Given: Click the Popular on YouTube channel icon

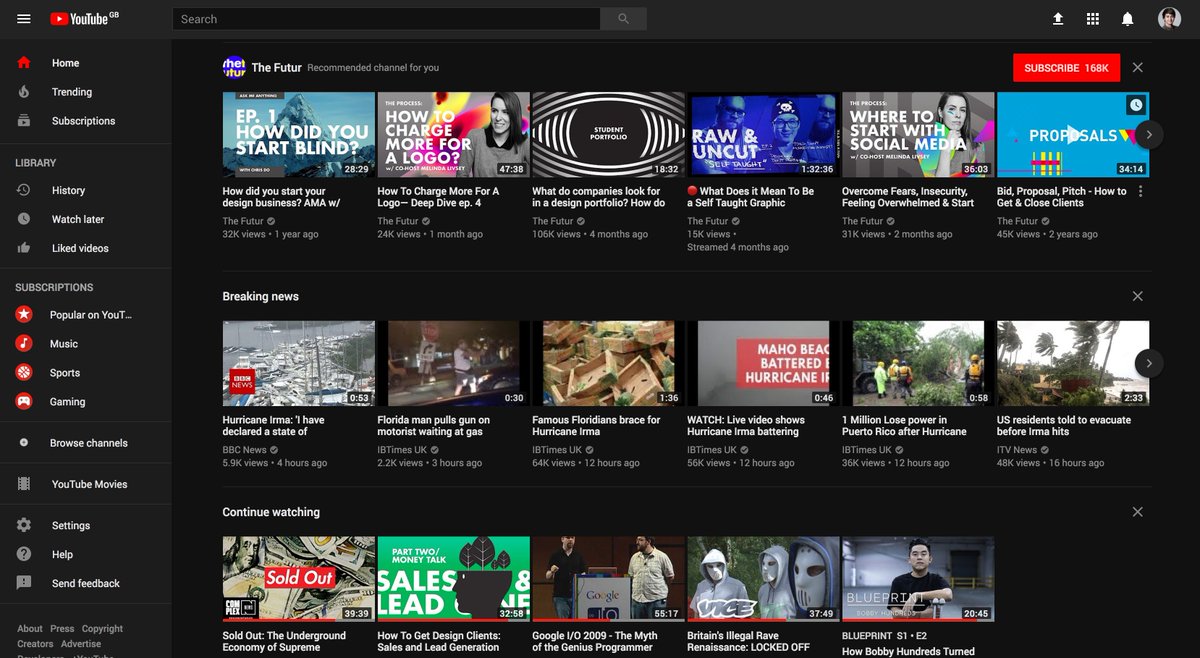Looking at the screenshot, I should pyautogui.click(x=24, y=315).
